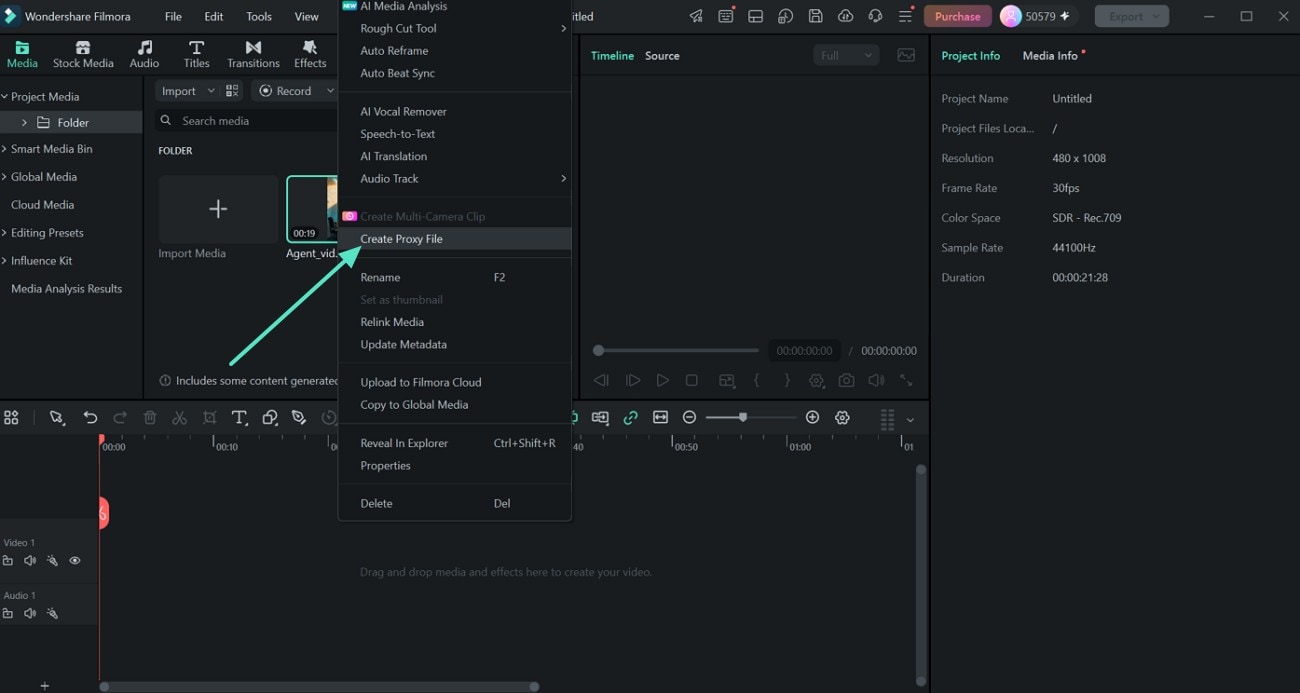Toggle the green link clips icon
This screenshot has width=1300, height=693.
pos(630,418)
